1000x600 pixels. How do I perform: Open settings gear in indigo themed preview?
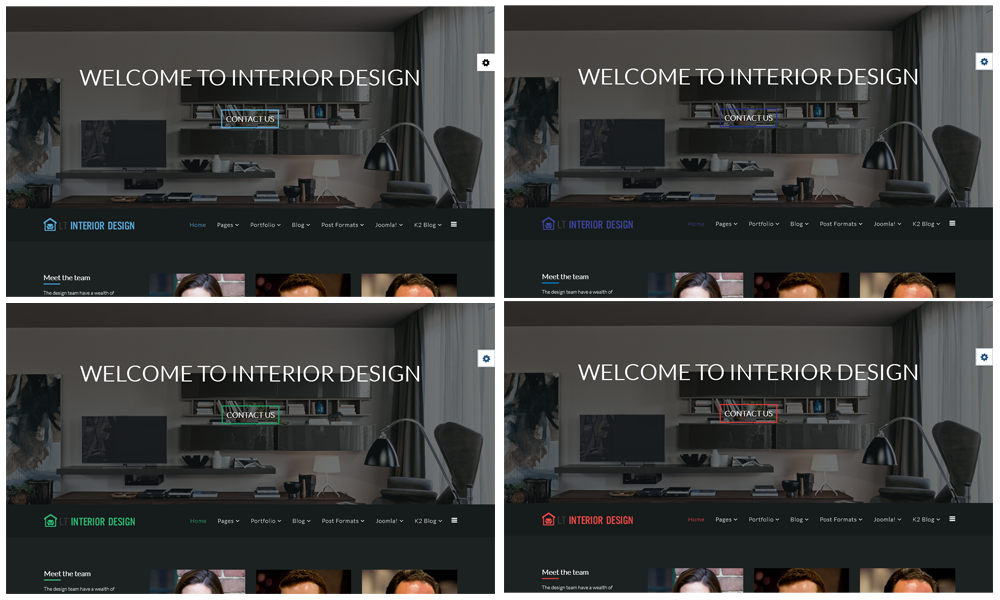point(984,61)
